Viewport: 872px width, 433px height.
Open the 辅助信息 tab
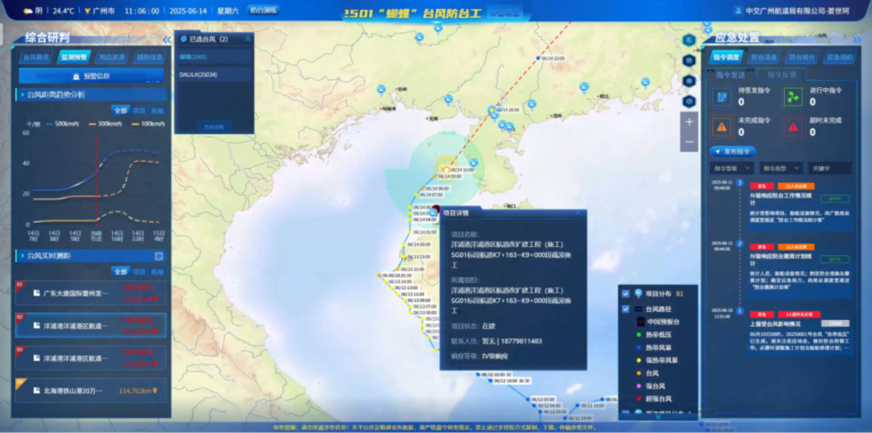pyautogui.click(x=149, y=57)
